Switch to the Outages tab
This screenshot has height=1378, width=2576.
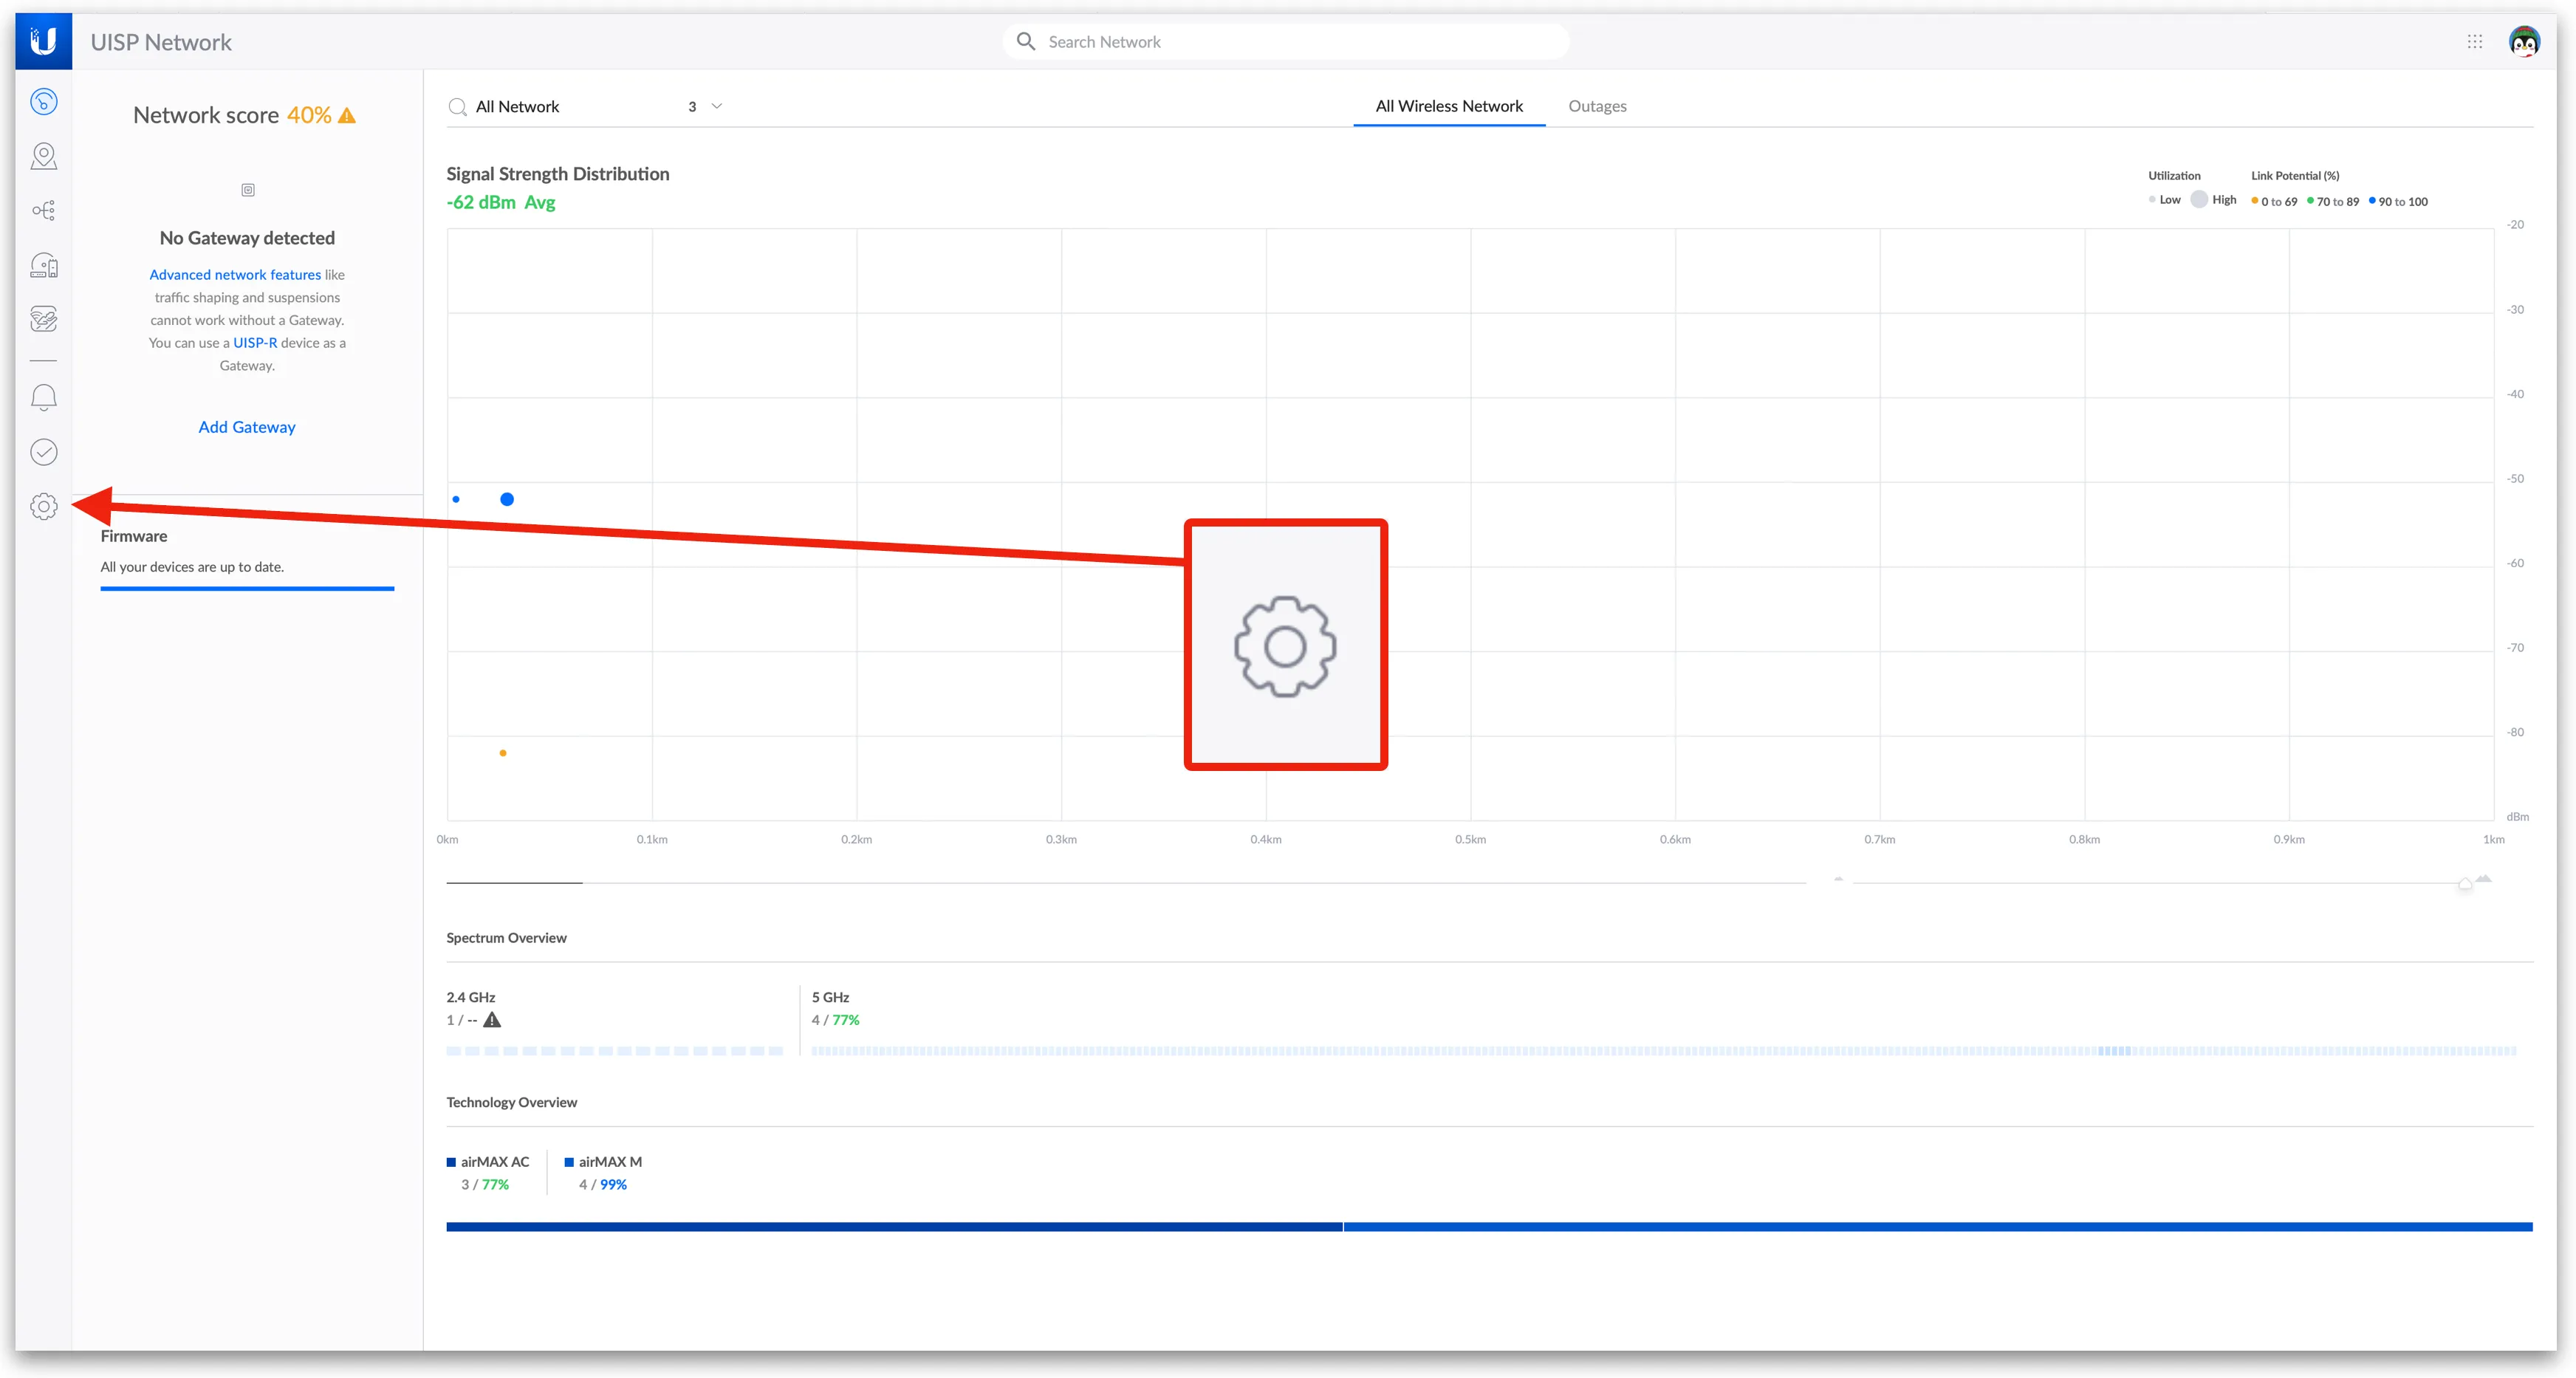coord(1597,106)
